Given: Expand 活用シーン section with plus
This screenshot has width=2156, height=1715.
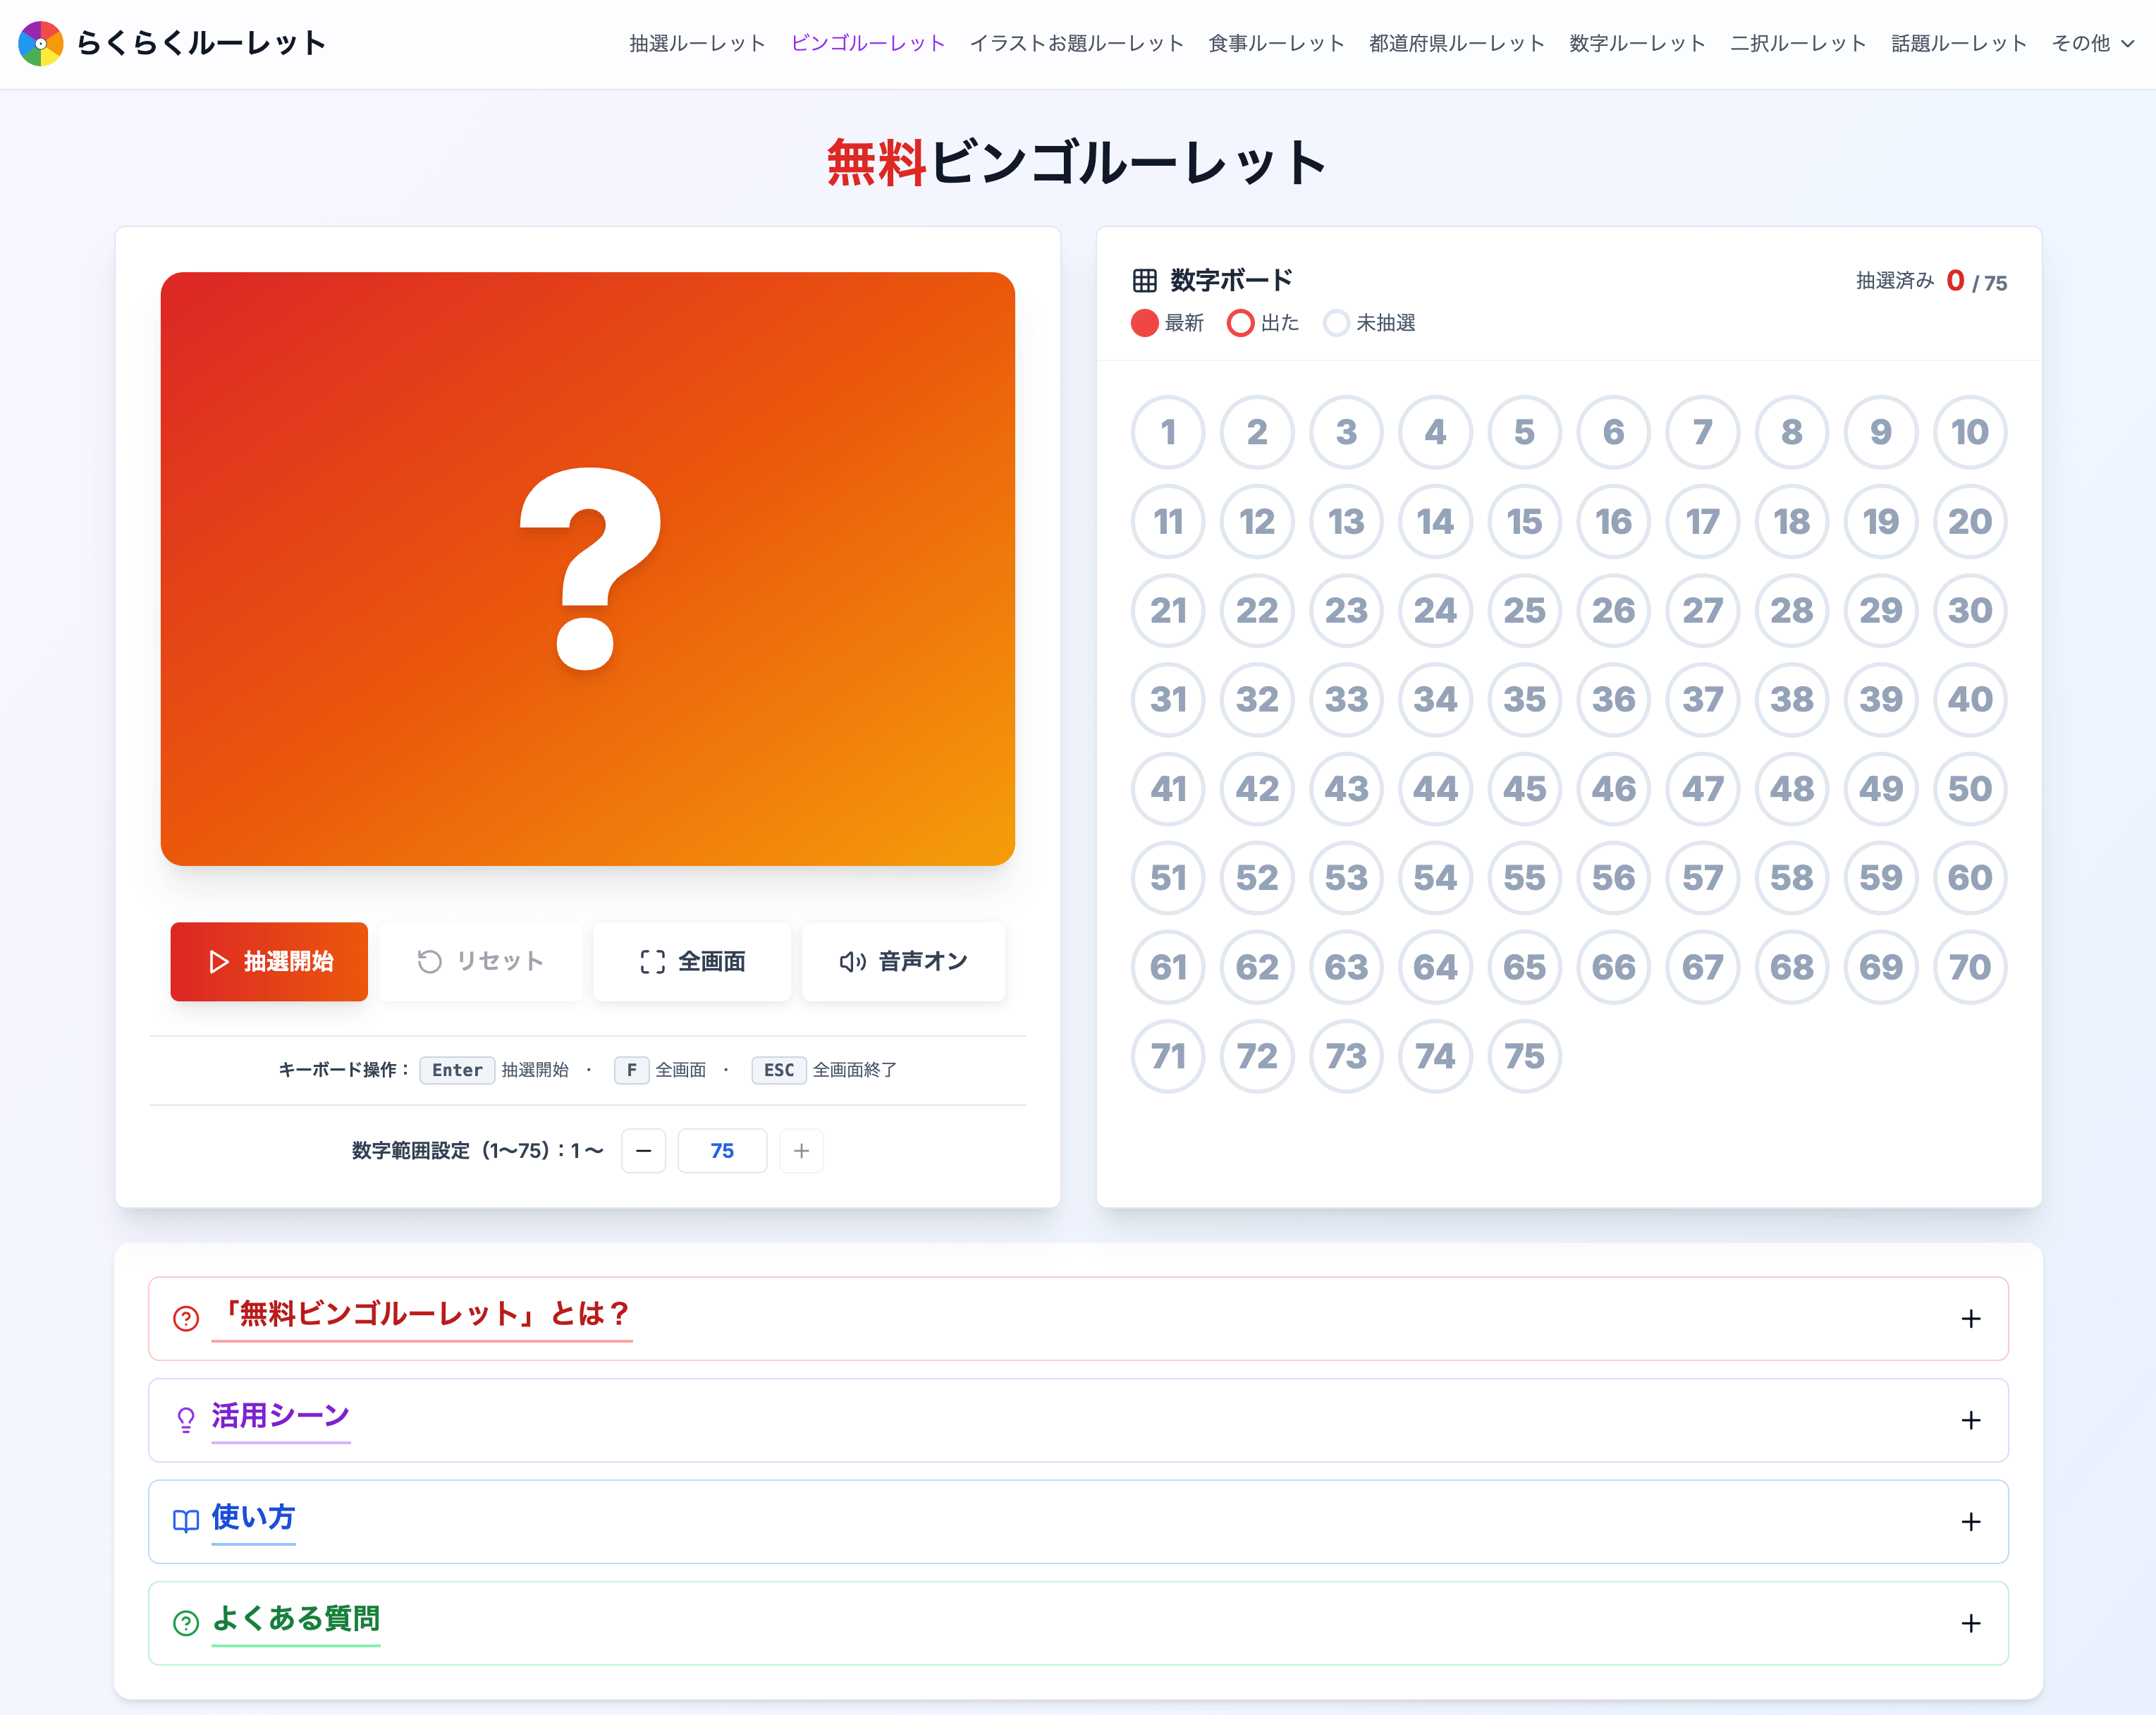Looking at the screenshot, I should click(x=1970, y=1420).
